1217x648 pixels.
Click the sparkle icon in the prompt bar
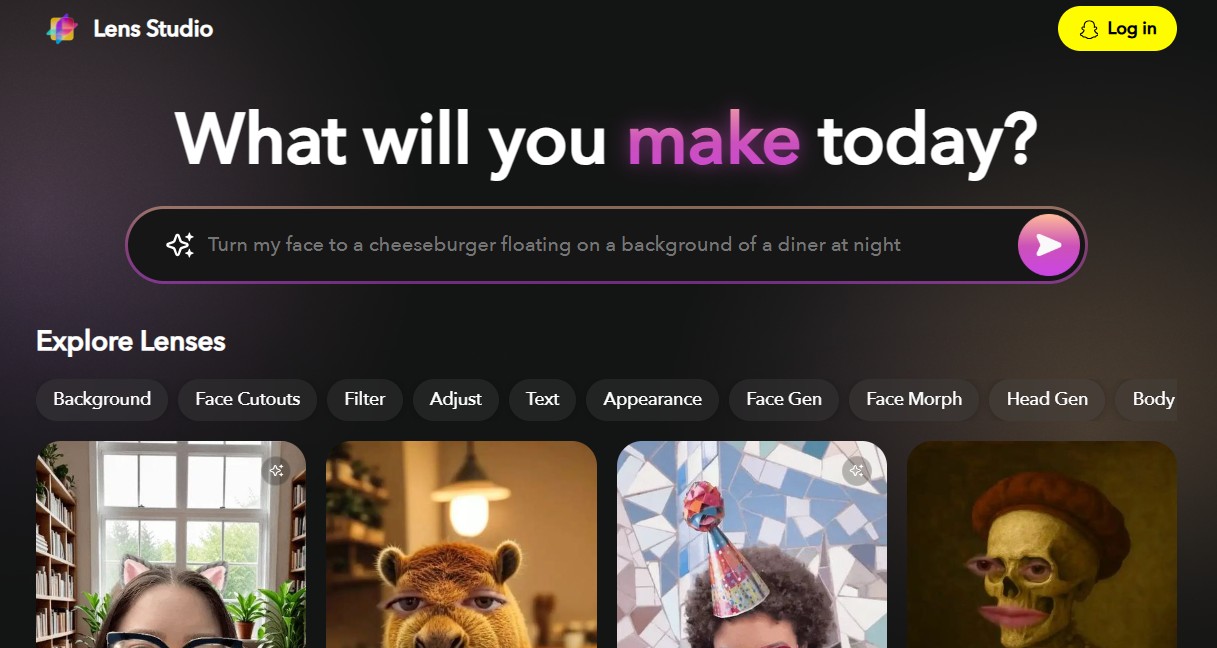point(180,245)
